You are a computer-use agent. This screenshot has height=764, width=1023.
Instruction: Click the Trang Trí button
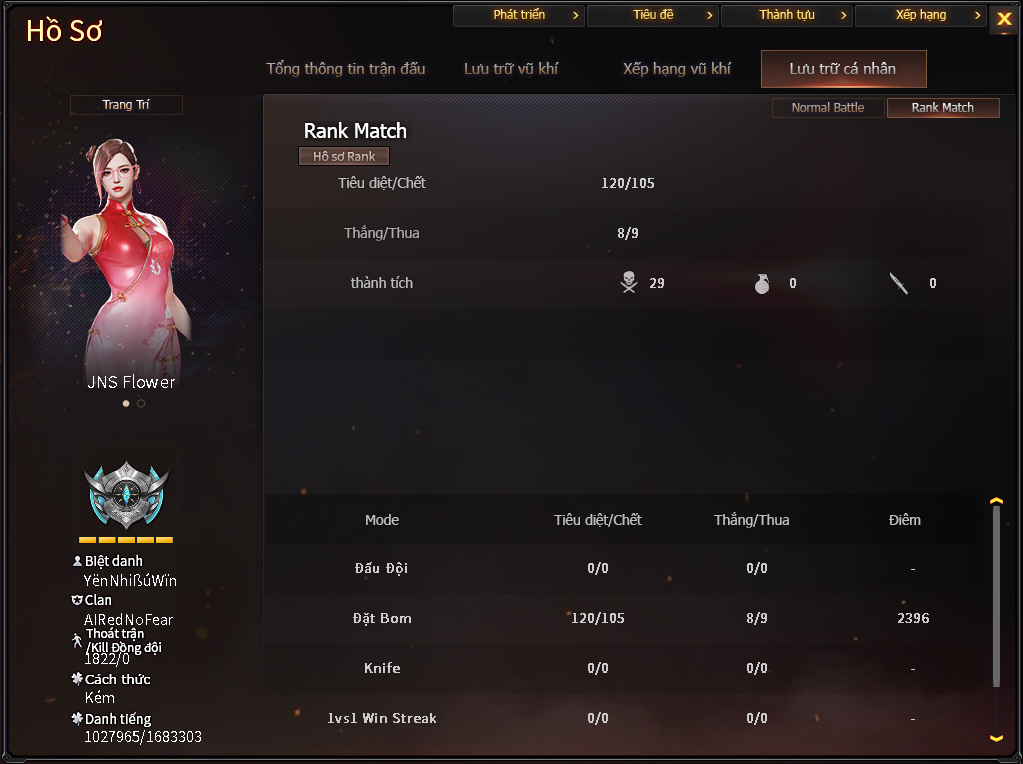pyautogui.click(x=126, y=105)
